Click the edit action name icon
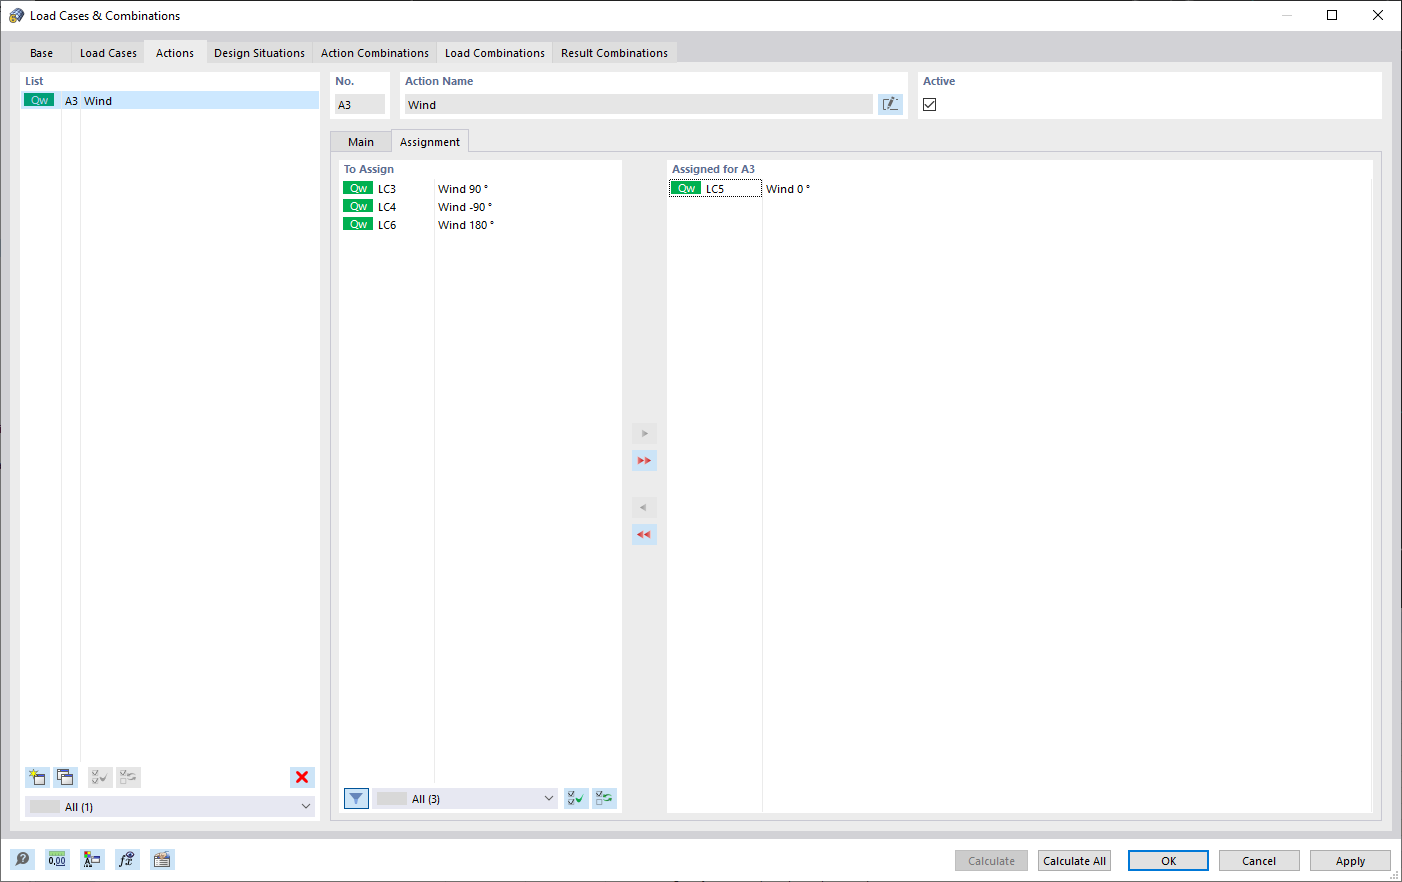The width and height of the screenshot is (1402, 882). point(890,104)
